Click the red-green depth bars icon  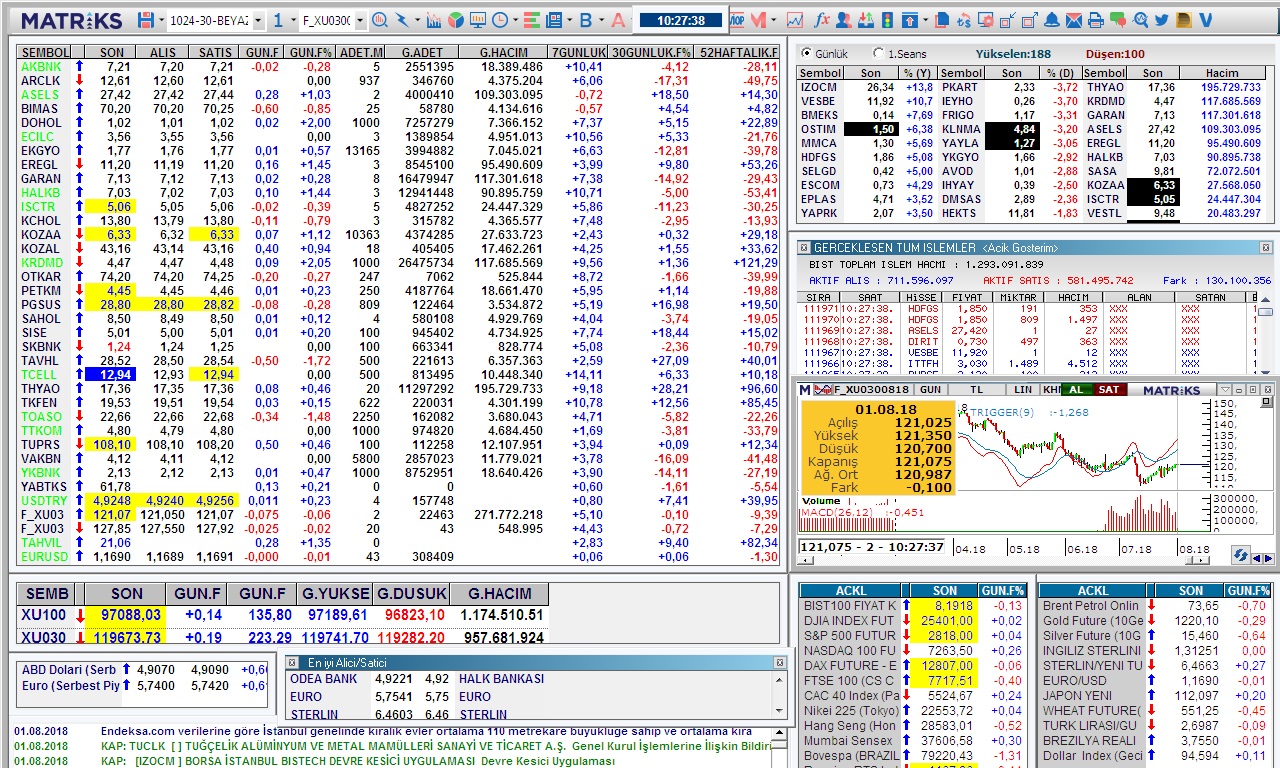[531, 20]
